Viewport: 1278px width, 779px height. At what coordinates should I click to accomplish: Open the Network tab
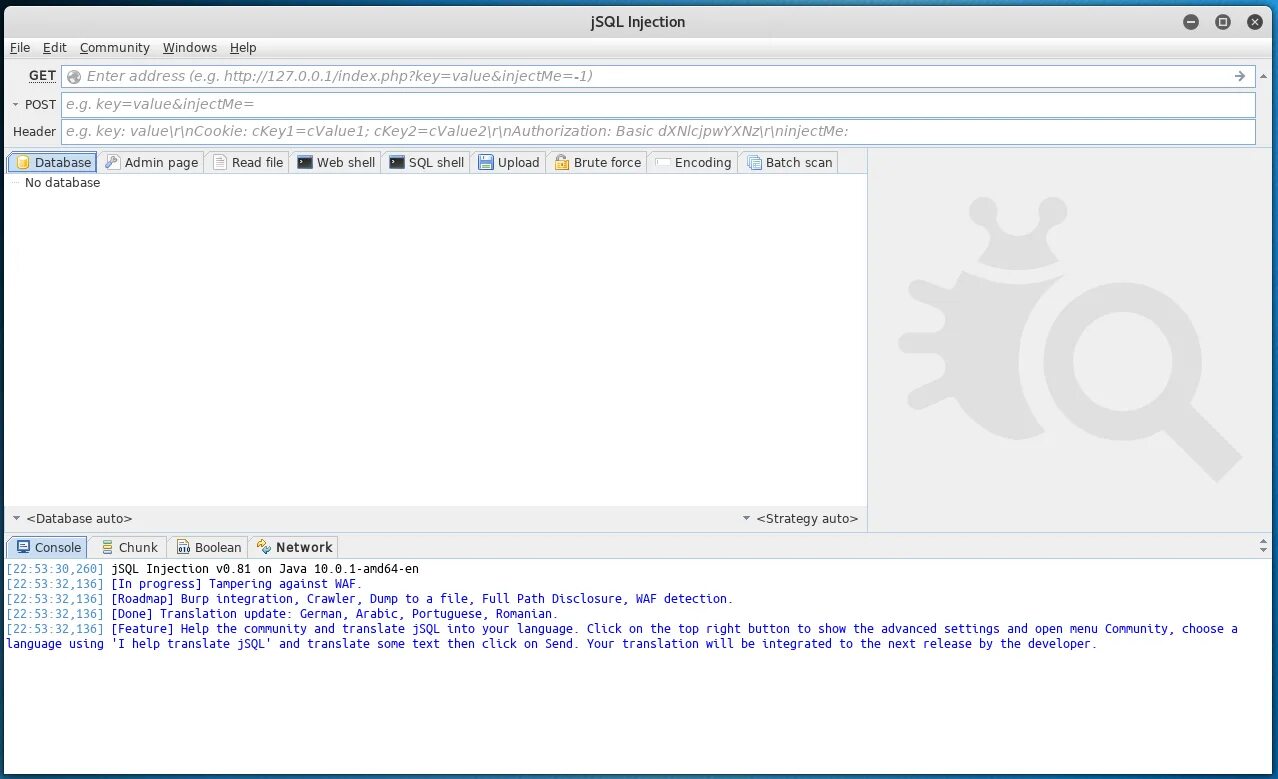click(294, 547)
